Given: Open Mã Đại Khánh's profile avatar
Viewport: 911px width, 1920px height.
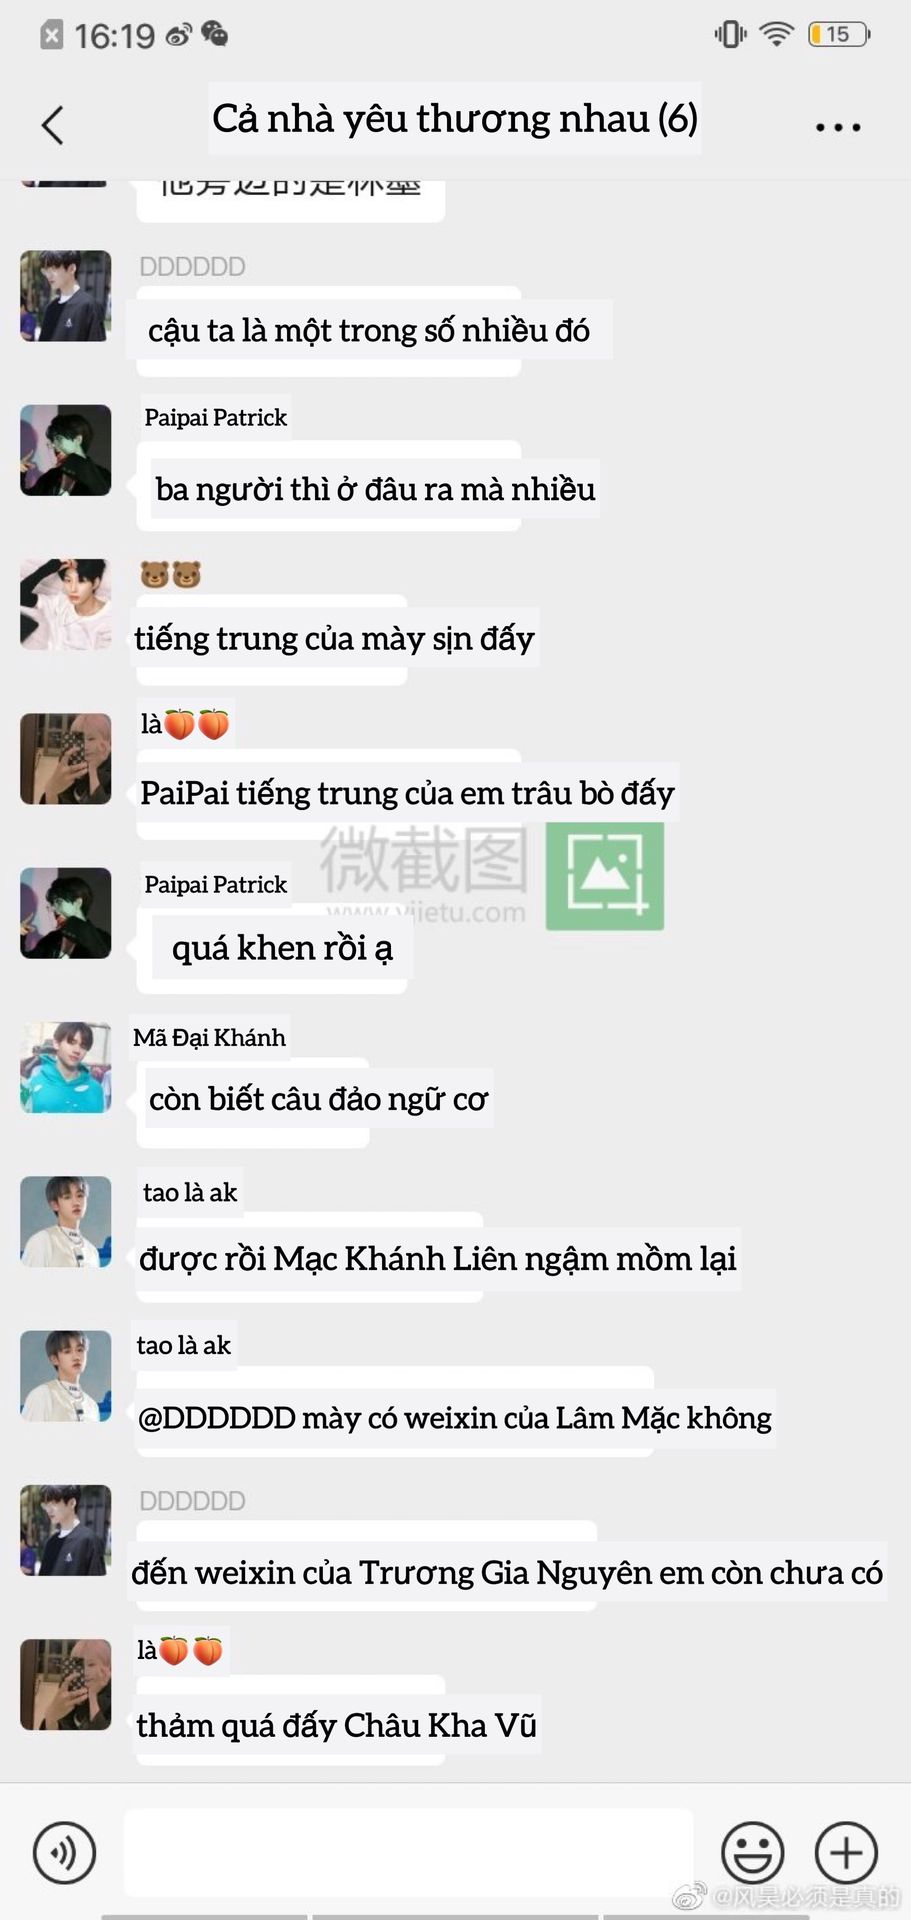Looking at the screenshot, I should tap(66, 1067).
